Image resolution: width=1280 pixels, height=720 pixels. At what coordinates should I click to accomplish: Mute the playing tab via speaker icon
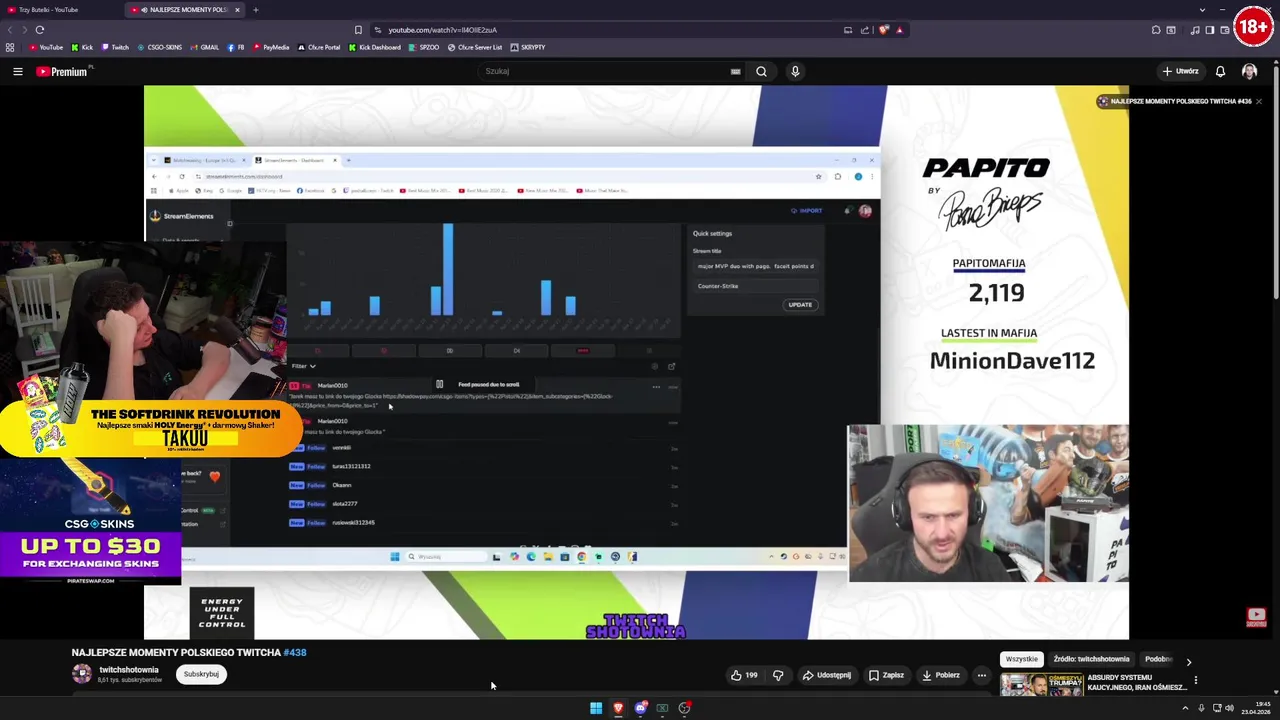tap(144, 10)
